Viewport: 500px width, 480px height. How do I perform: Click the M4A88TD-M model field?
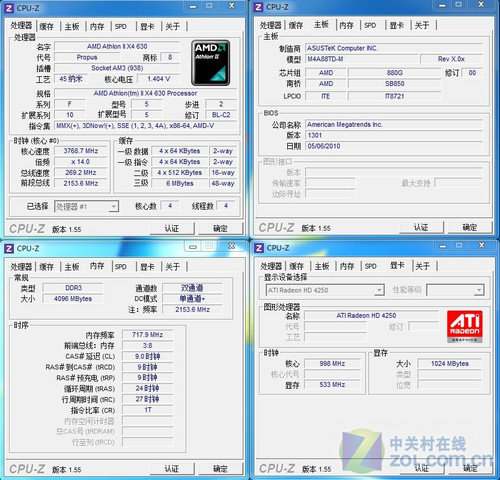coord(362,59)
